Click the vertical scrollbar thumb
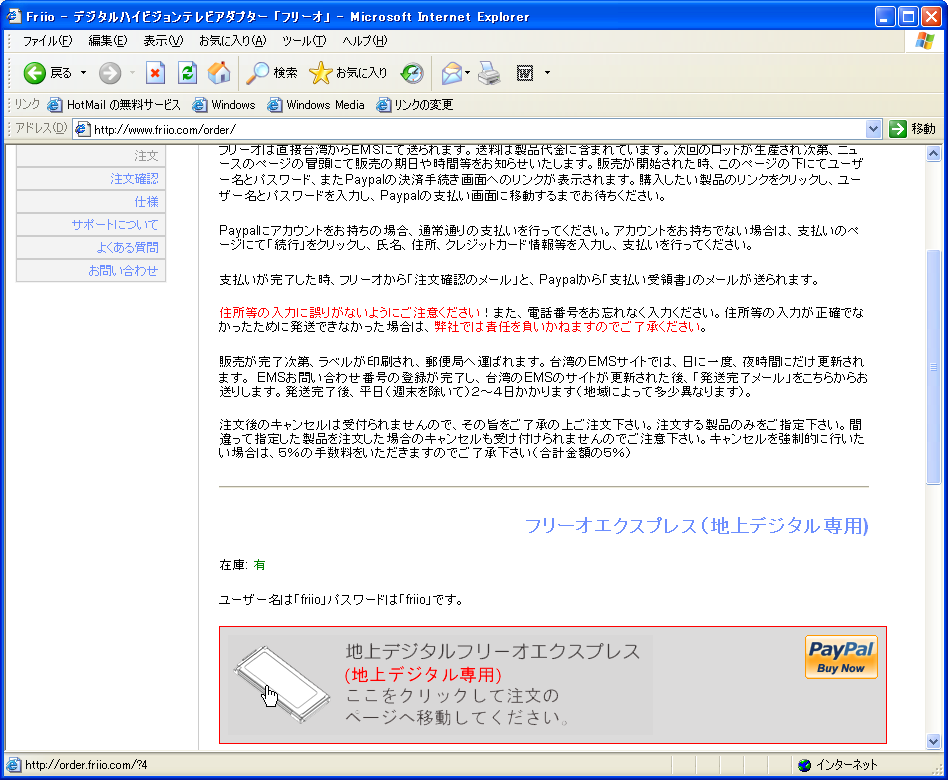 (x=933, y=367)
